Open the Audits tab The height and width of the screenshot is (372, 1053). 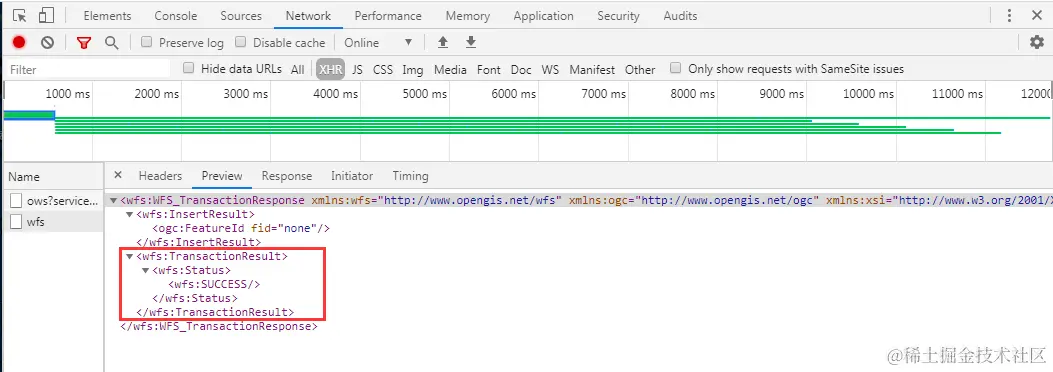pos(680,15)
